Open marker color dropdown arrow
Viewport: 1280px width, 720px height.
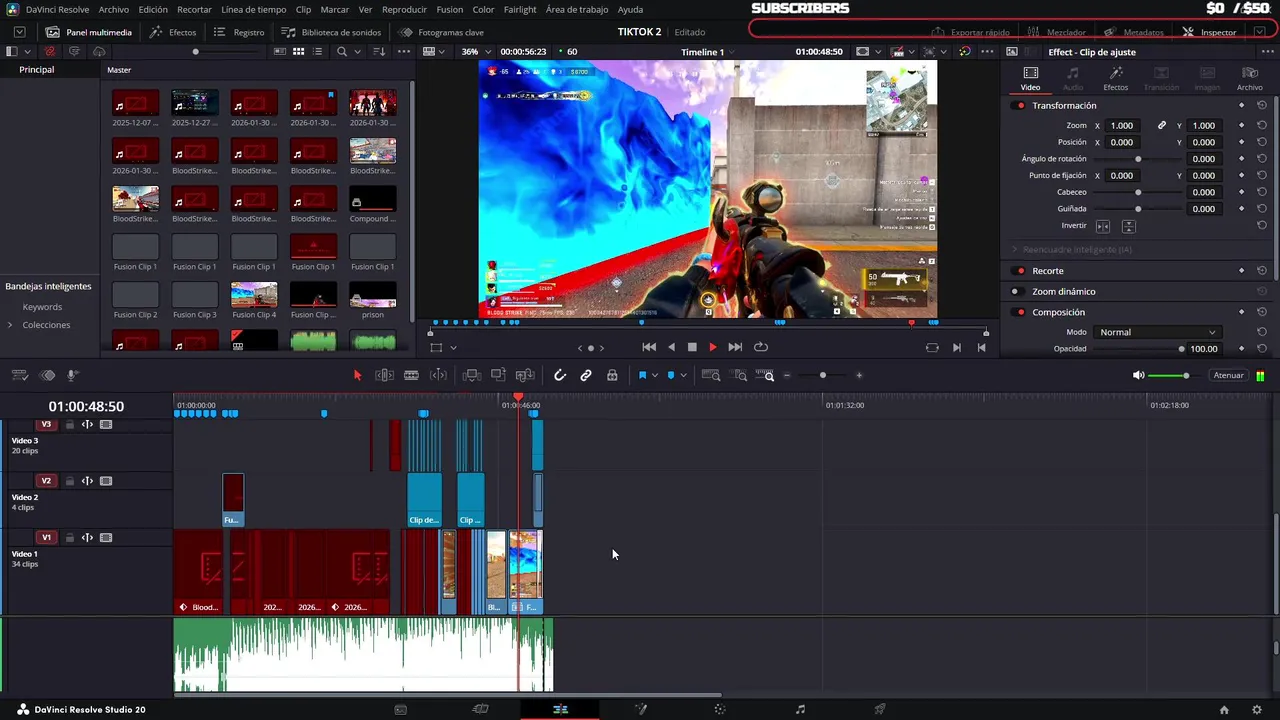pyautogui.click(x=684, y=375)
